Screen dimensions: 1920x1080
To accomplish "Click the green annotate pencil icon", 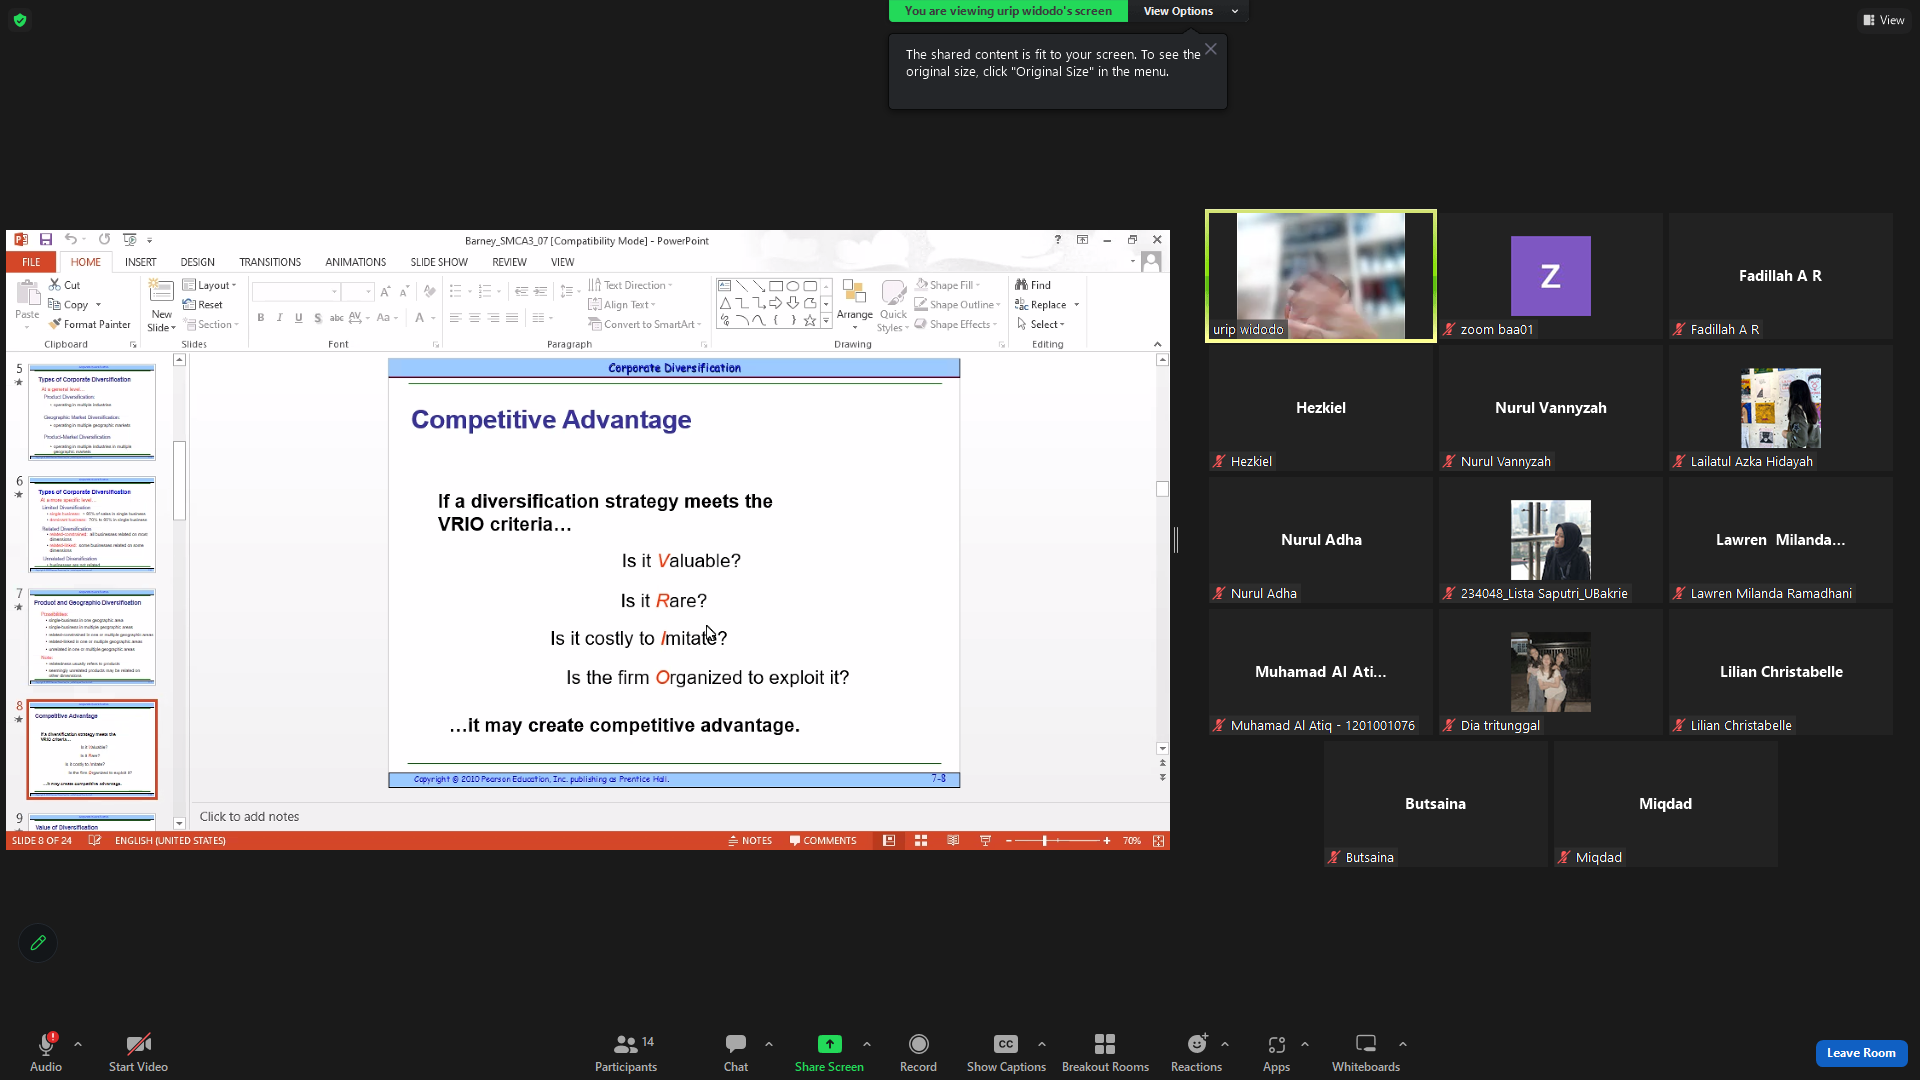I will pos(38,942).
